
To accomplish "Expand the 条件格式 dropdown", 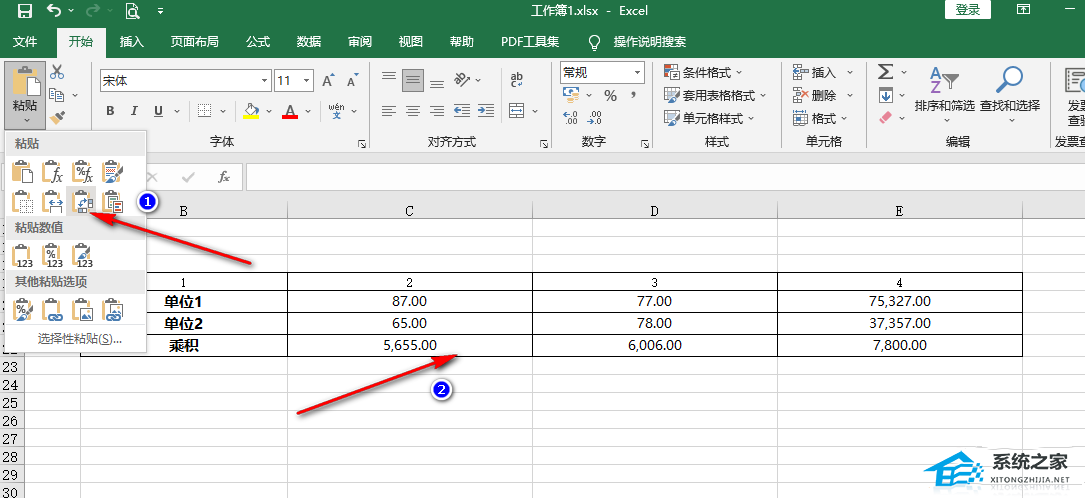I will coord(739,73).
